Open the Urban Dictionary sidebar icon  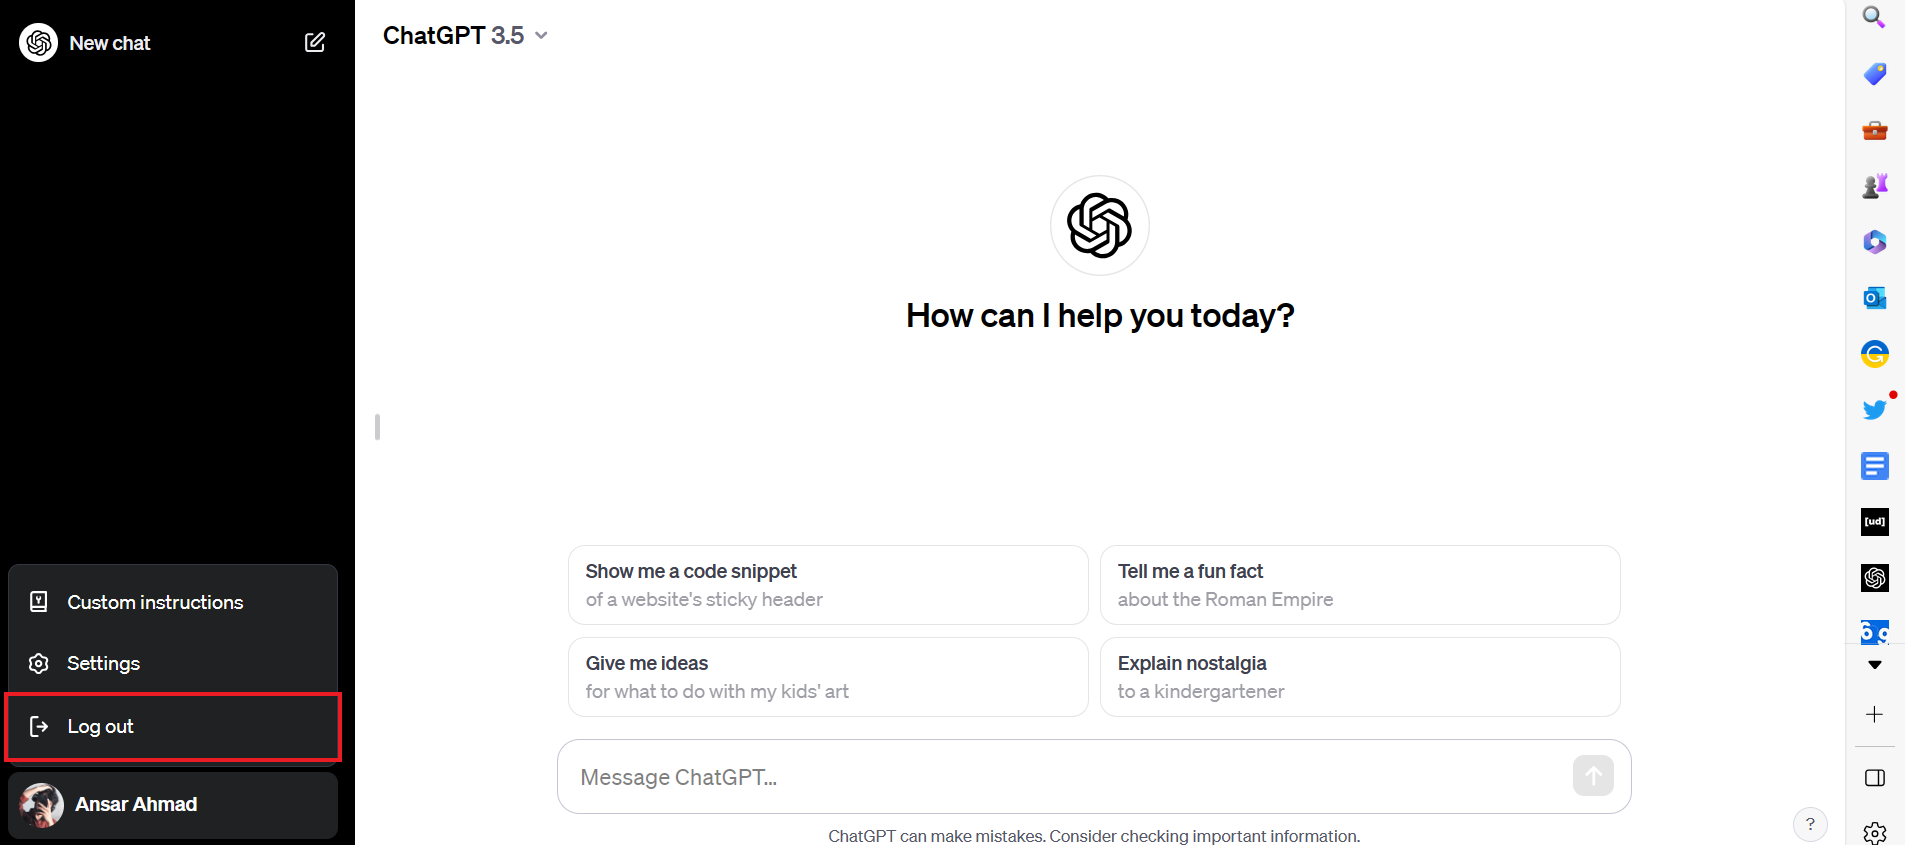point(1875,521)
